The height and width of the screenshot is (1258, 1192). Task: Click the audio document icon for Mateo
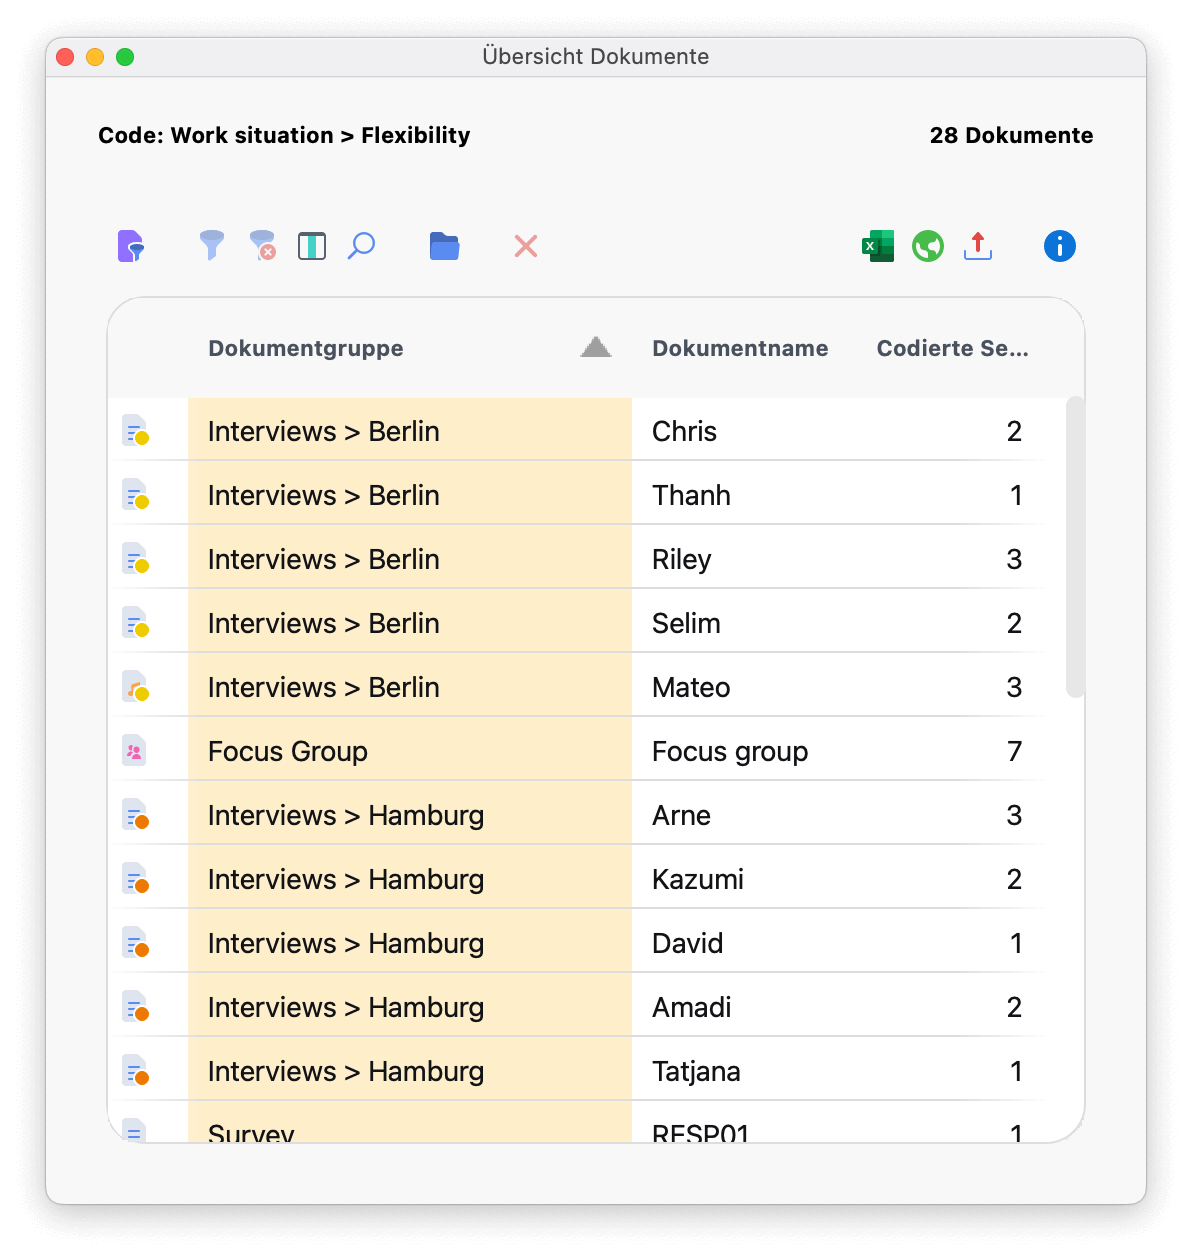click(x=136, y=687)
